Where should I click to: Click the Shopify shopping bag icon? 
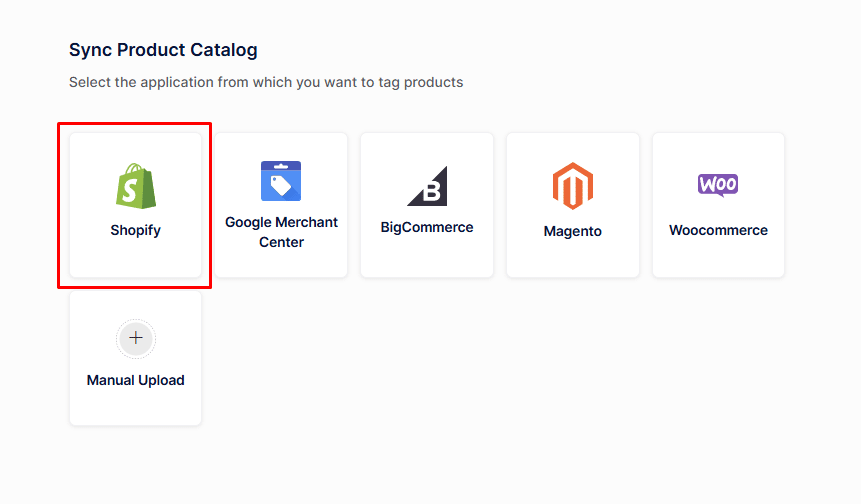135,186
